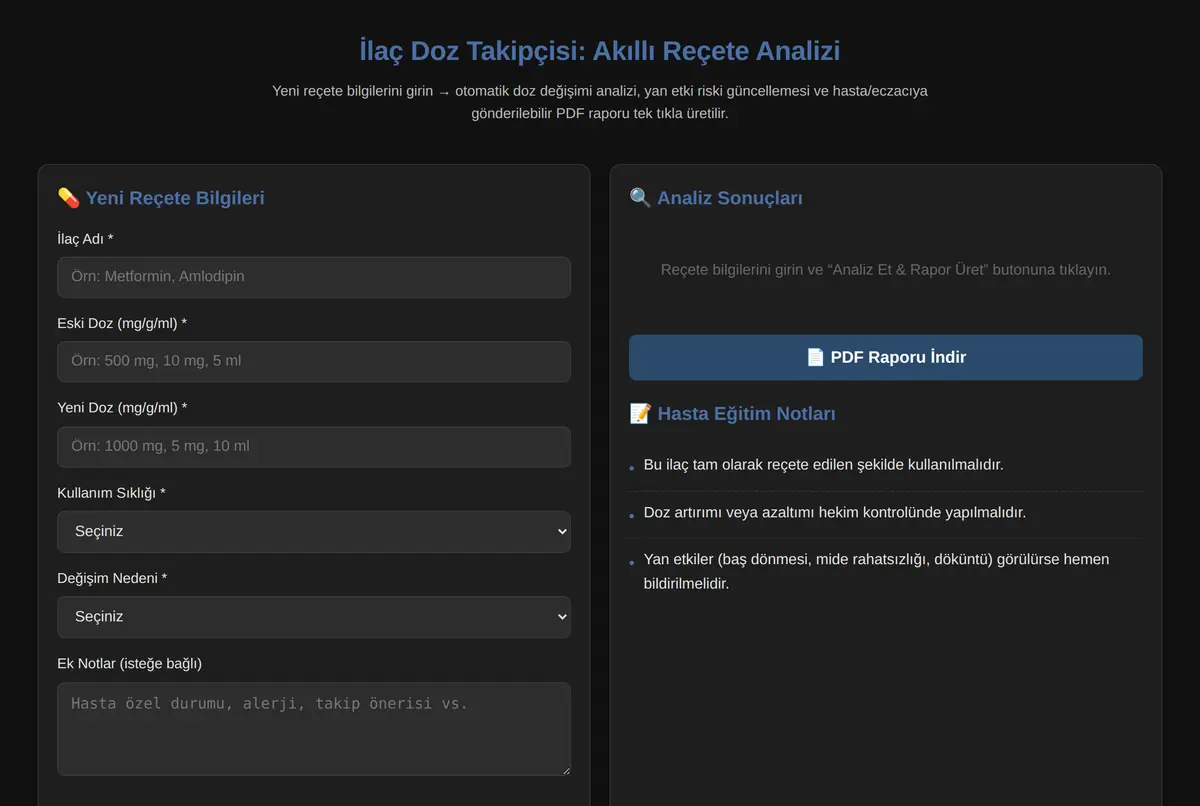Click the subtitle paragraph 'Yeni reçete bilgilerini girin'
1200x806 pixels.
(x=600, y=102)
